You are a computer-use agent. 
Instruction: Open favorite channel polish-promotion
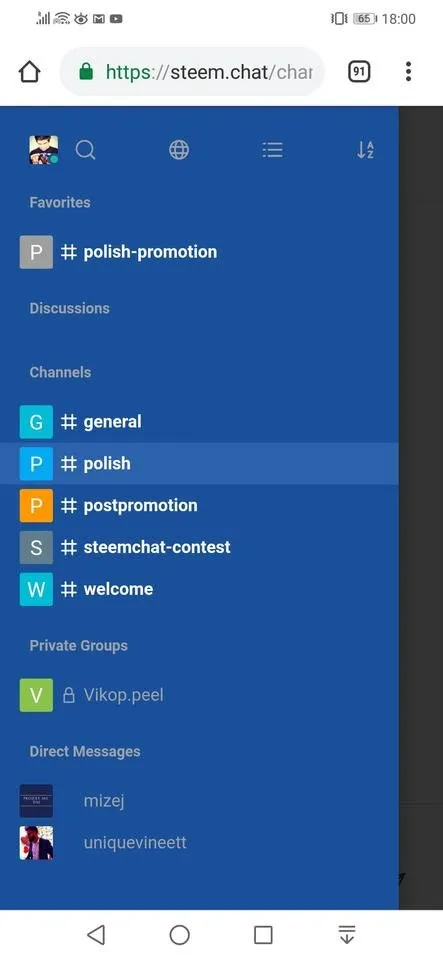point(199,252)
